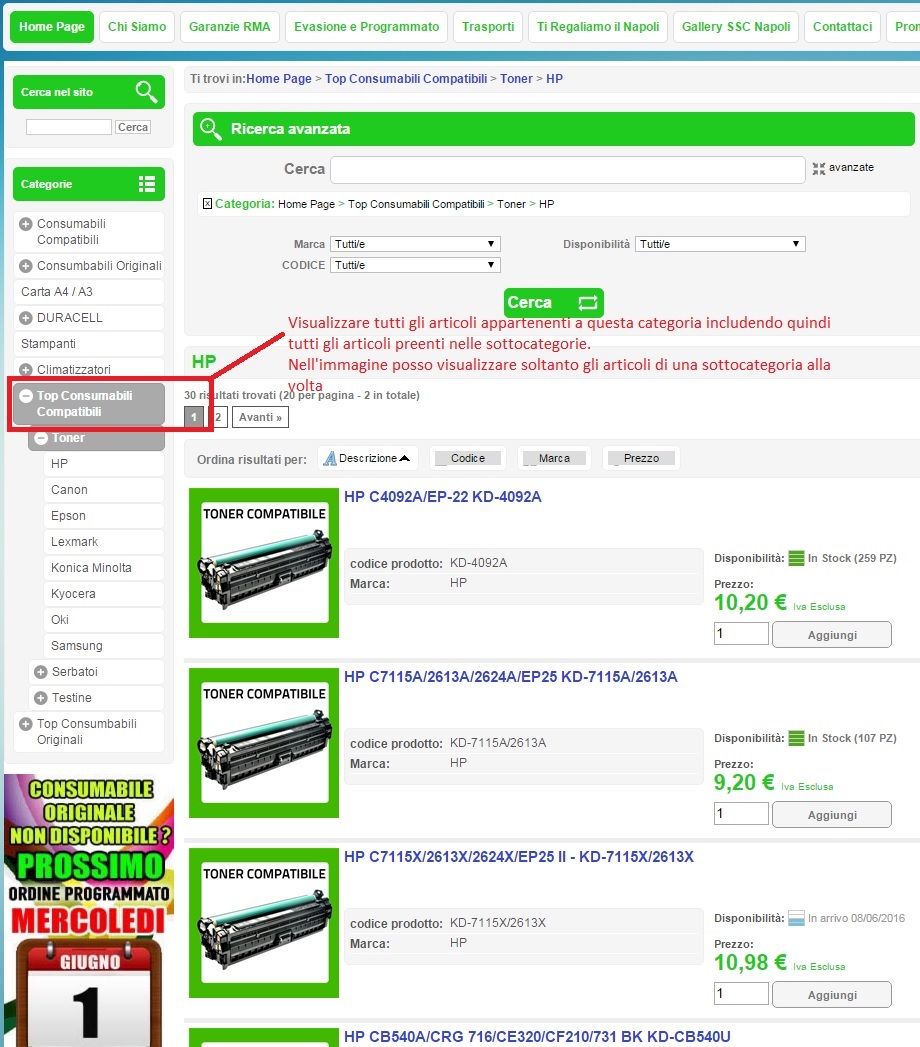The height and width of the screenshot is (1047, 920).
Task: Expand the DURACELL category plus icon
Action: pos(26,318)
